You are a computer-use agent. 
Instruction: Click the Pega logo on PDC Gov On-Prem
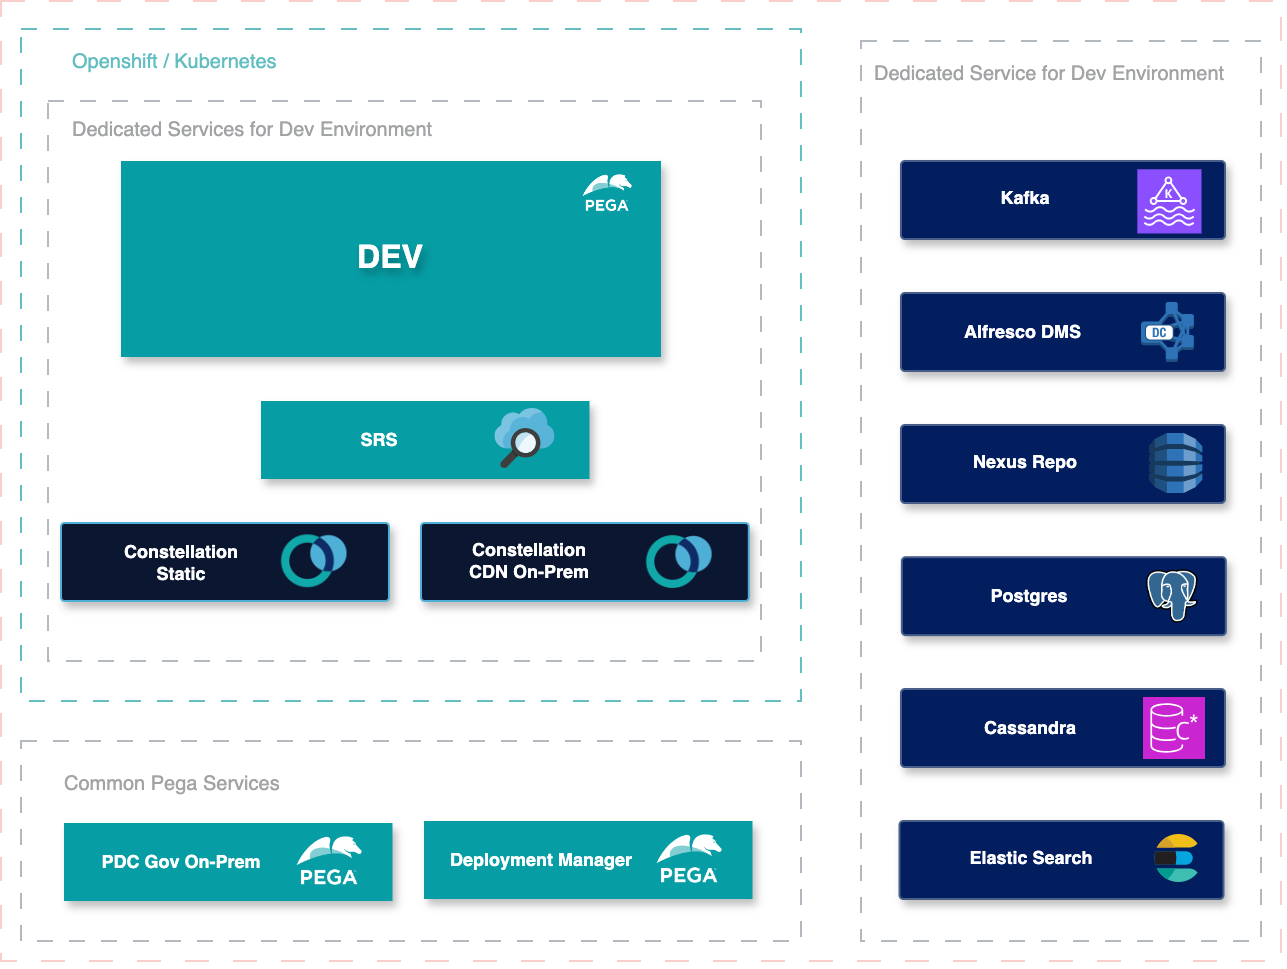329,861
